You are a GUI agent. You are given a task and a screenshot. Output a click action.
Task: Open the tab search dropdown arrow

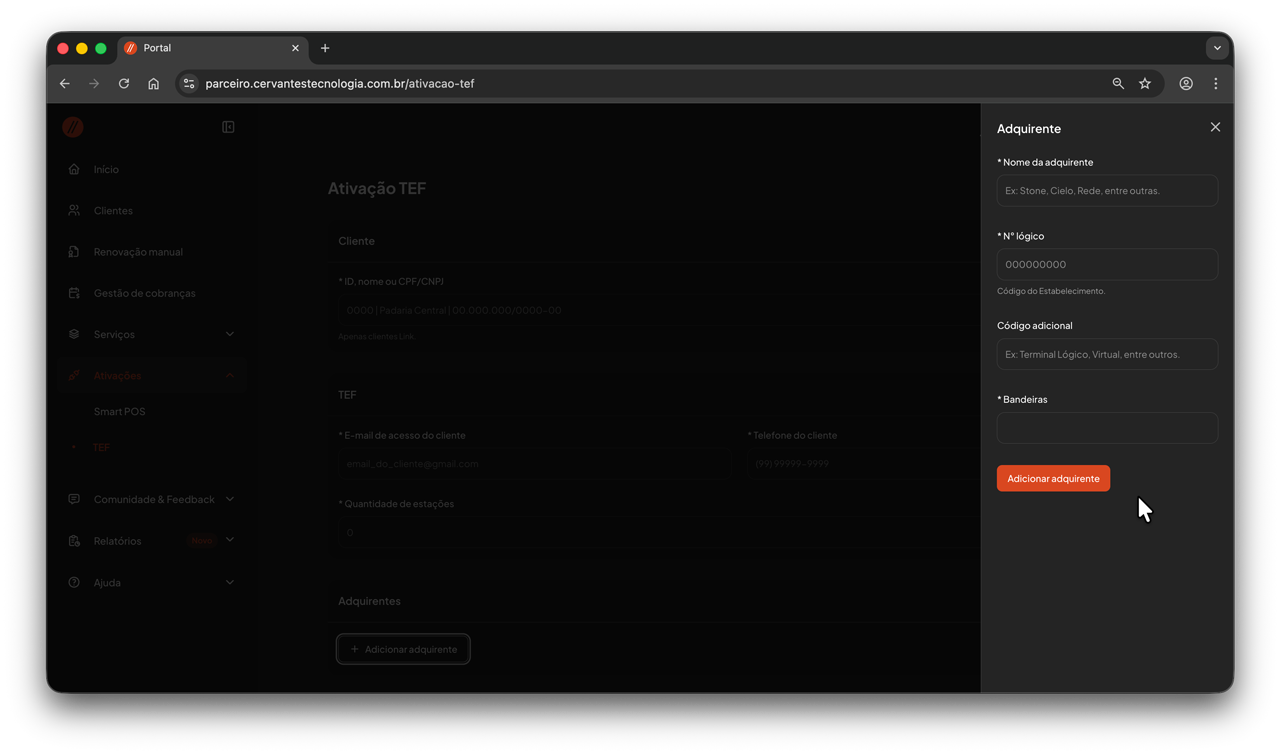pos(1217,48)
